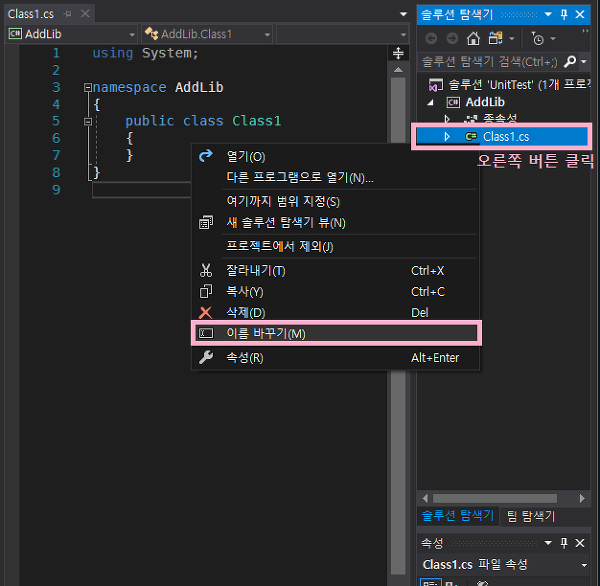Image resolution: width=600 pixels, height=586 pixels.
Task: Click the pending changes filter clock icon
Action: (538, 39)
